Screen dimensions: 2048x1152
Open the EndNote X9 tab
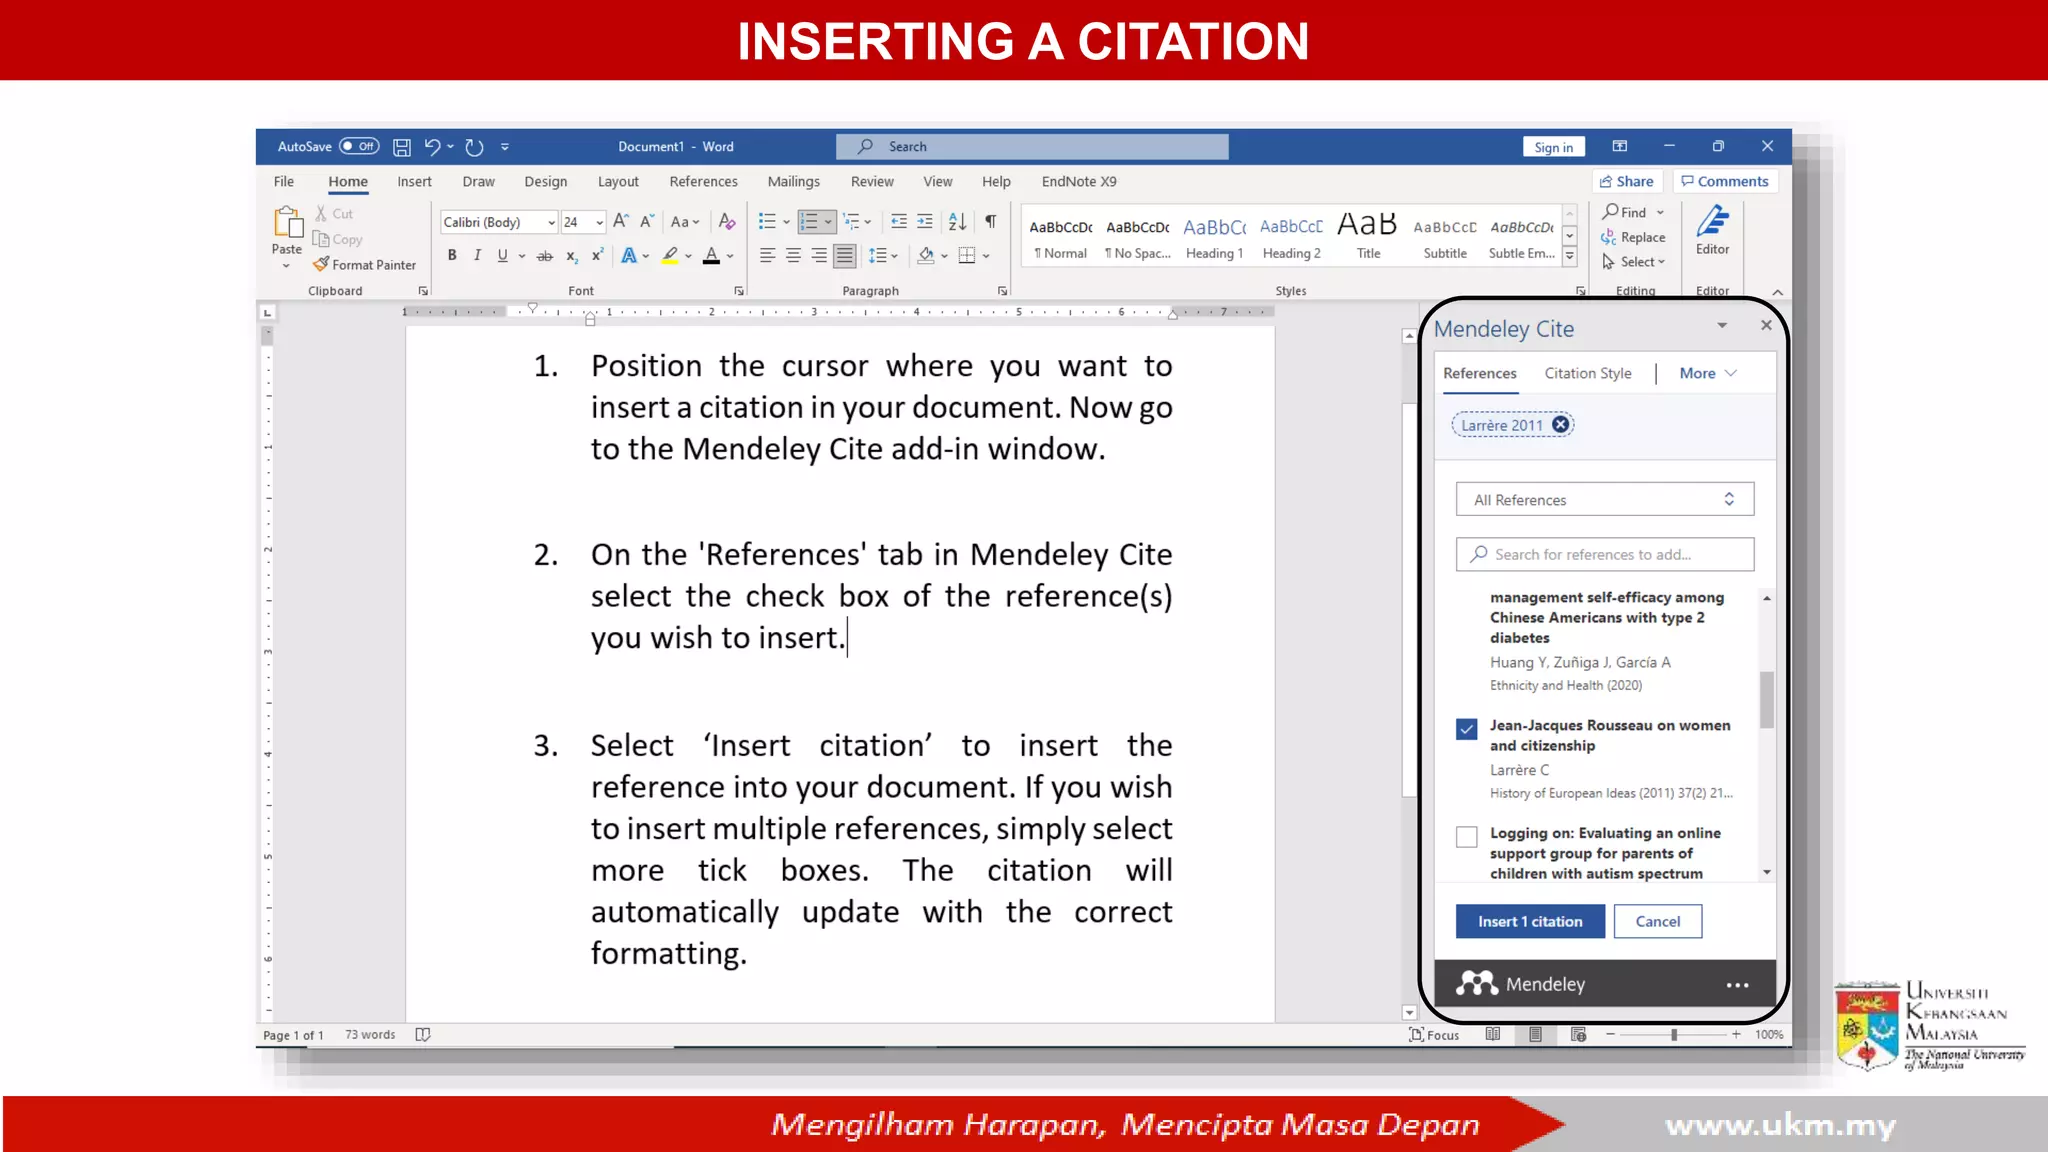(1079, 182)
